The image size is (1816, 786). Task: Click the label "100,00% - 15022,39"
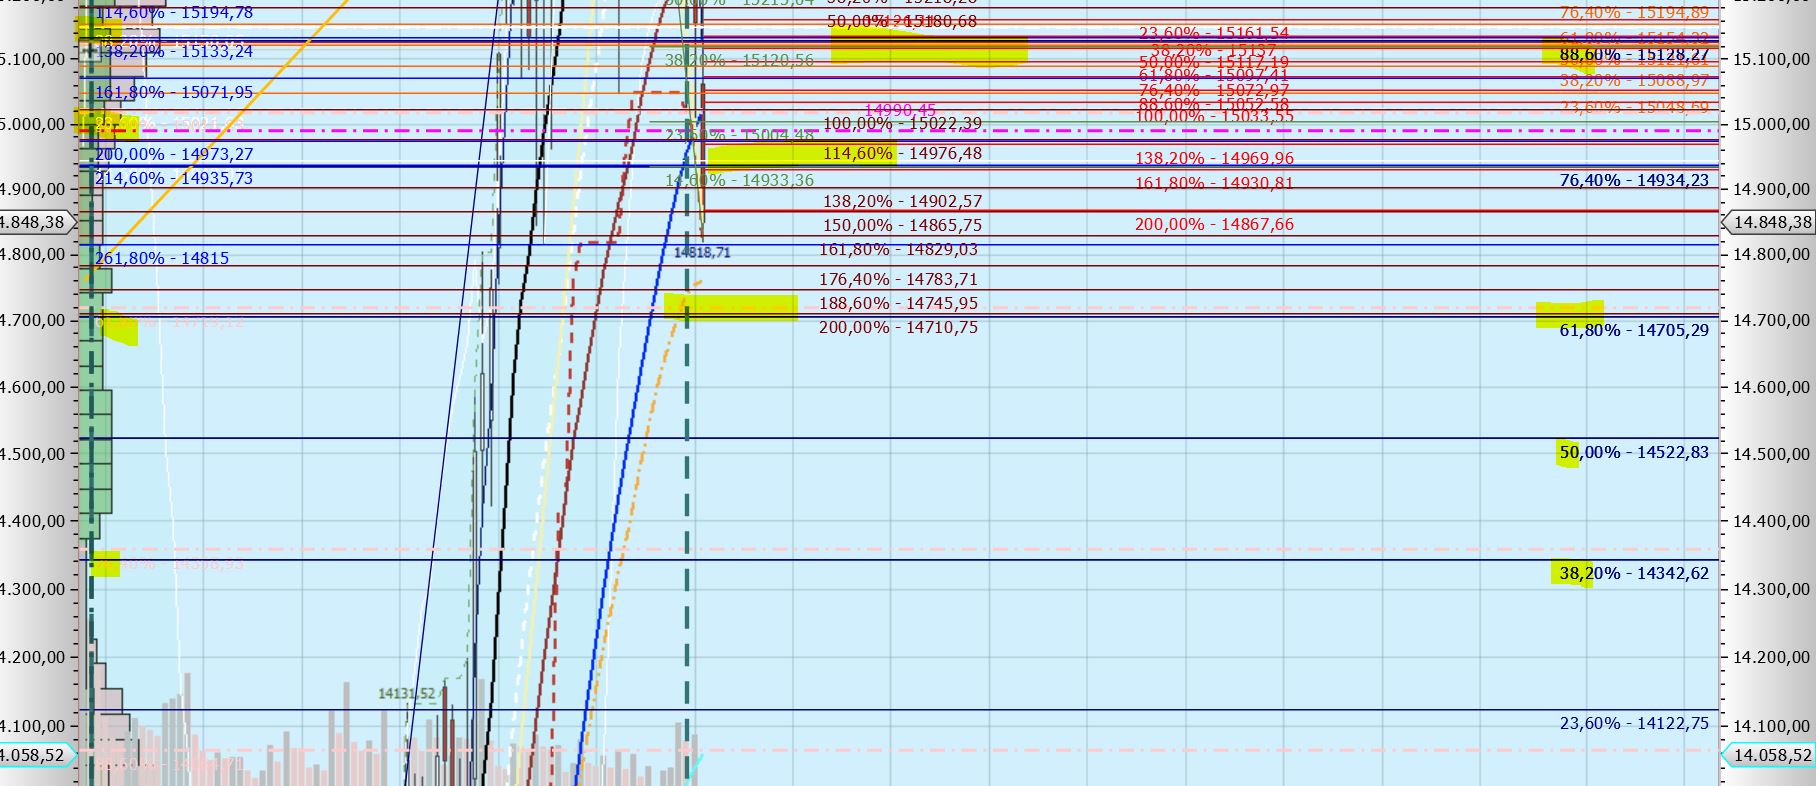coord(902,123)
